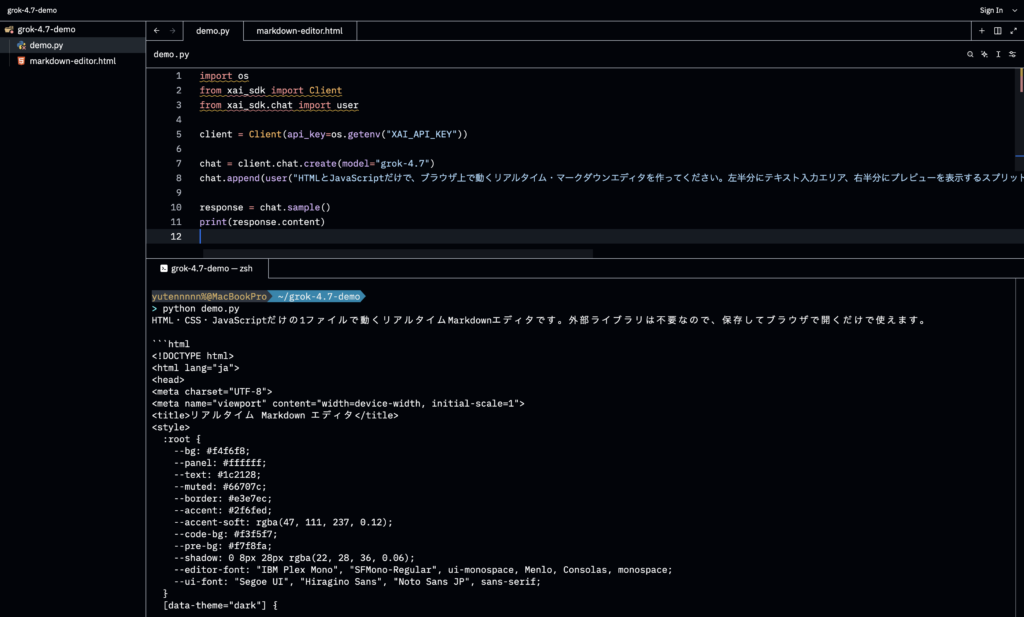Click '~/grok-4.7-demo' terminal prompt path
This screenshot has height=617, width=1024.
click(318, 296)
